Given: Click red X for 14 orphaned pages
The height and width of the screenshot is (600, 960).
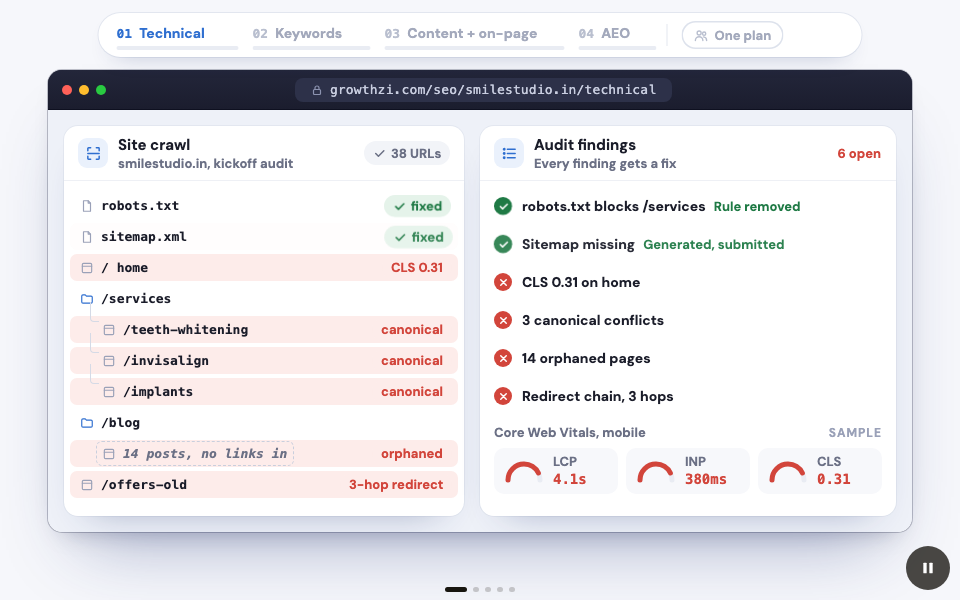Looking at the screenshot, I should [x=503, y=358].
